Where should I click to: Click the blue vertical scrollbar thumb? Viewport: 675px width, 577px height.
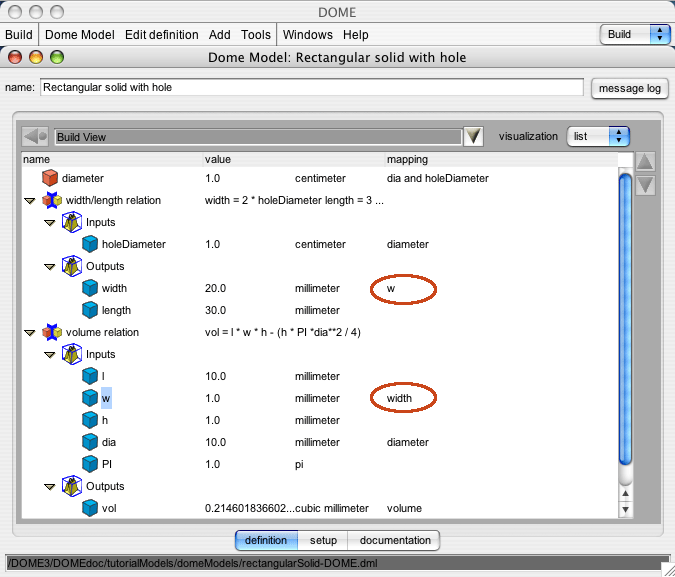(x=625, y=319)
